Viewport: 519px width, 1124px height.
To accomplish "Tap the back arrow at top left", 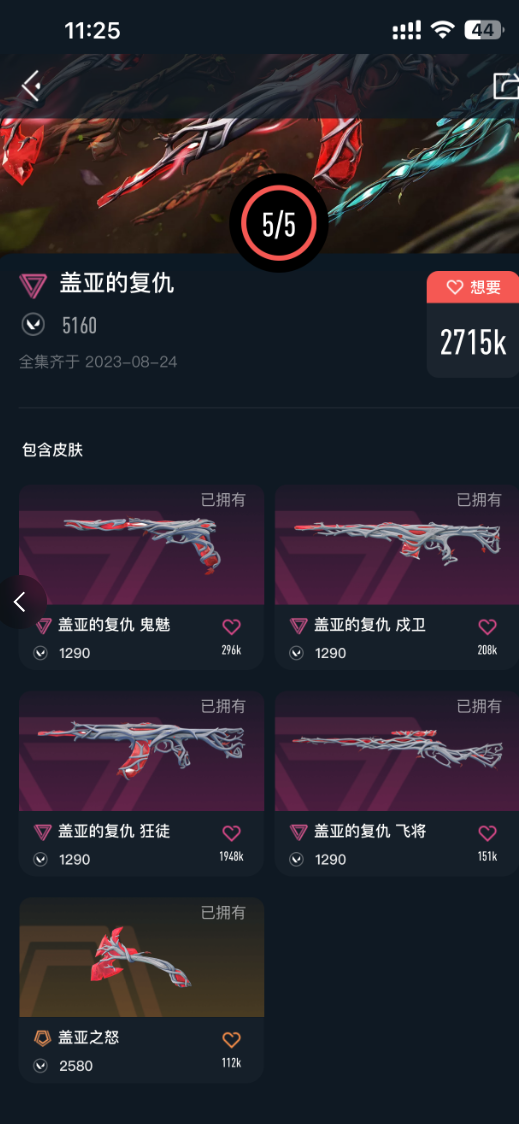I will click(30, 86).
